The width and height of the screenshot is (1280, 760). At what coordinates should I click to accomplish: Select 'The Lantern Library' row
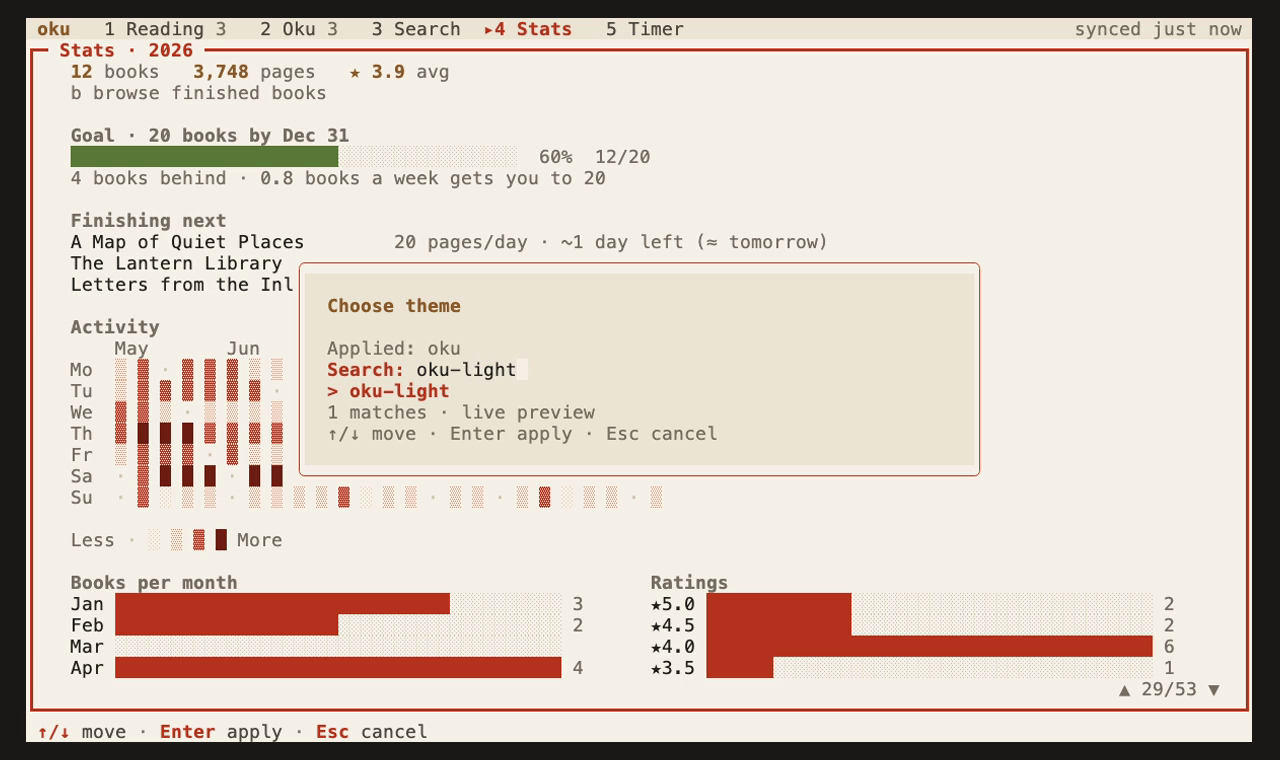176,263
